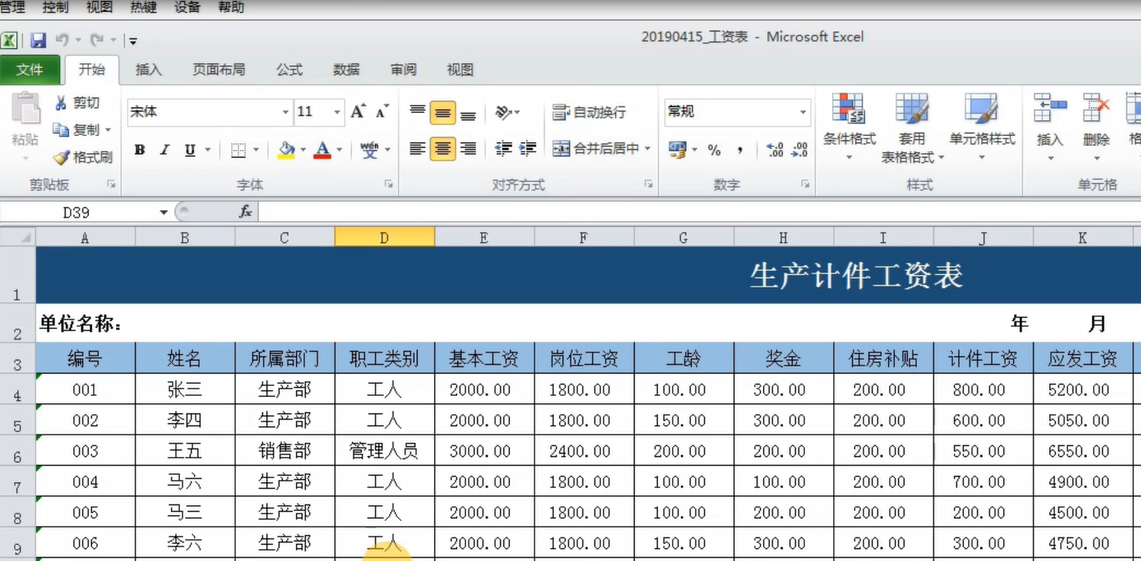Toggle italic formatting
This screenshot has width=1141, height=561.
coord(165,150)
